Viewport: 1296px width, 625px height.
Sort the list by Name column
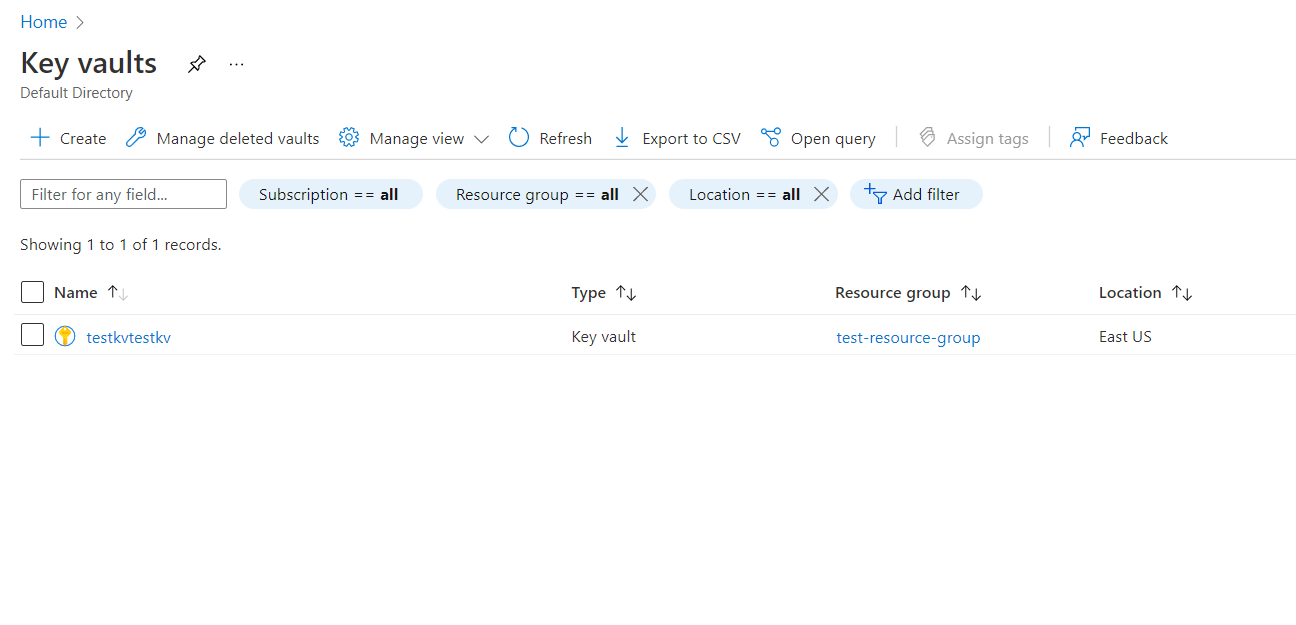tap(76, 292)
